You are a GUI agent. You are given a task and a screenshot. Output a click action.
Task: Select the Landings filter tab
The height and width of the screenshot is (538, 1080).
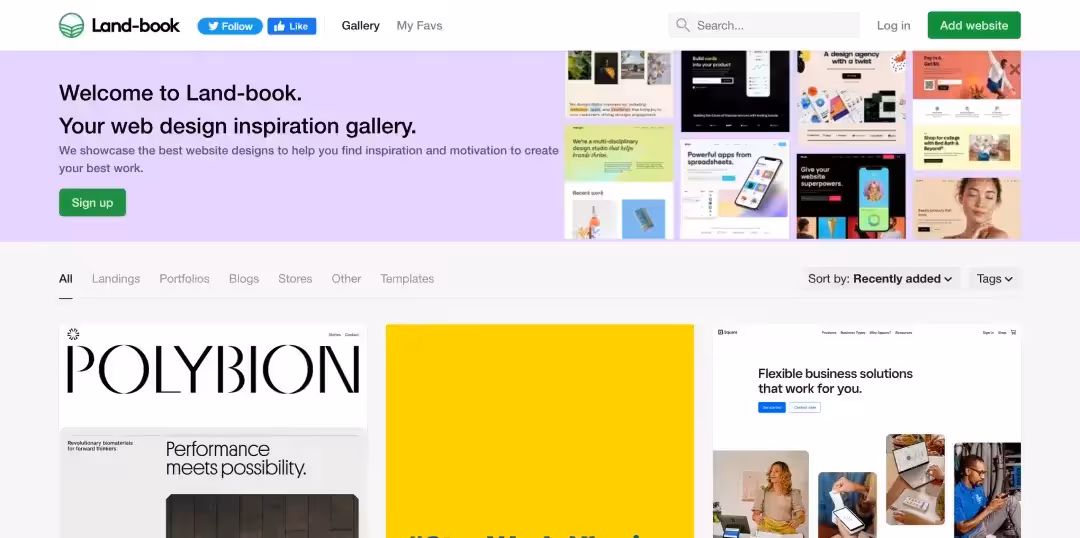point(116,279)
